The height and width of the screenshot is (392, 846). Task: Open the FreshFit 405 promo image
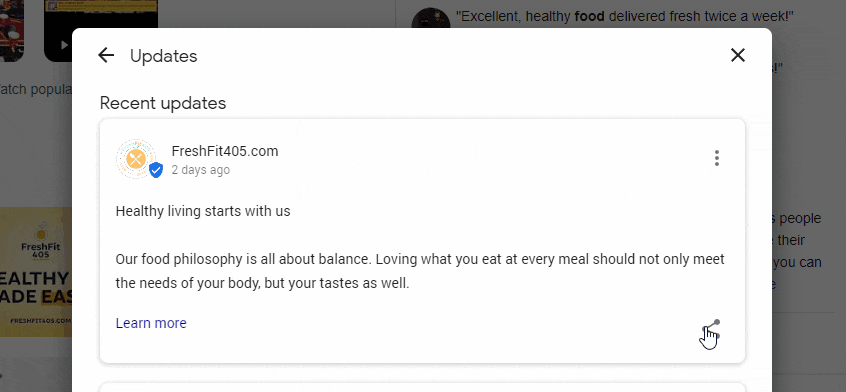point(36,272)
